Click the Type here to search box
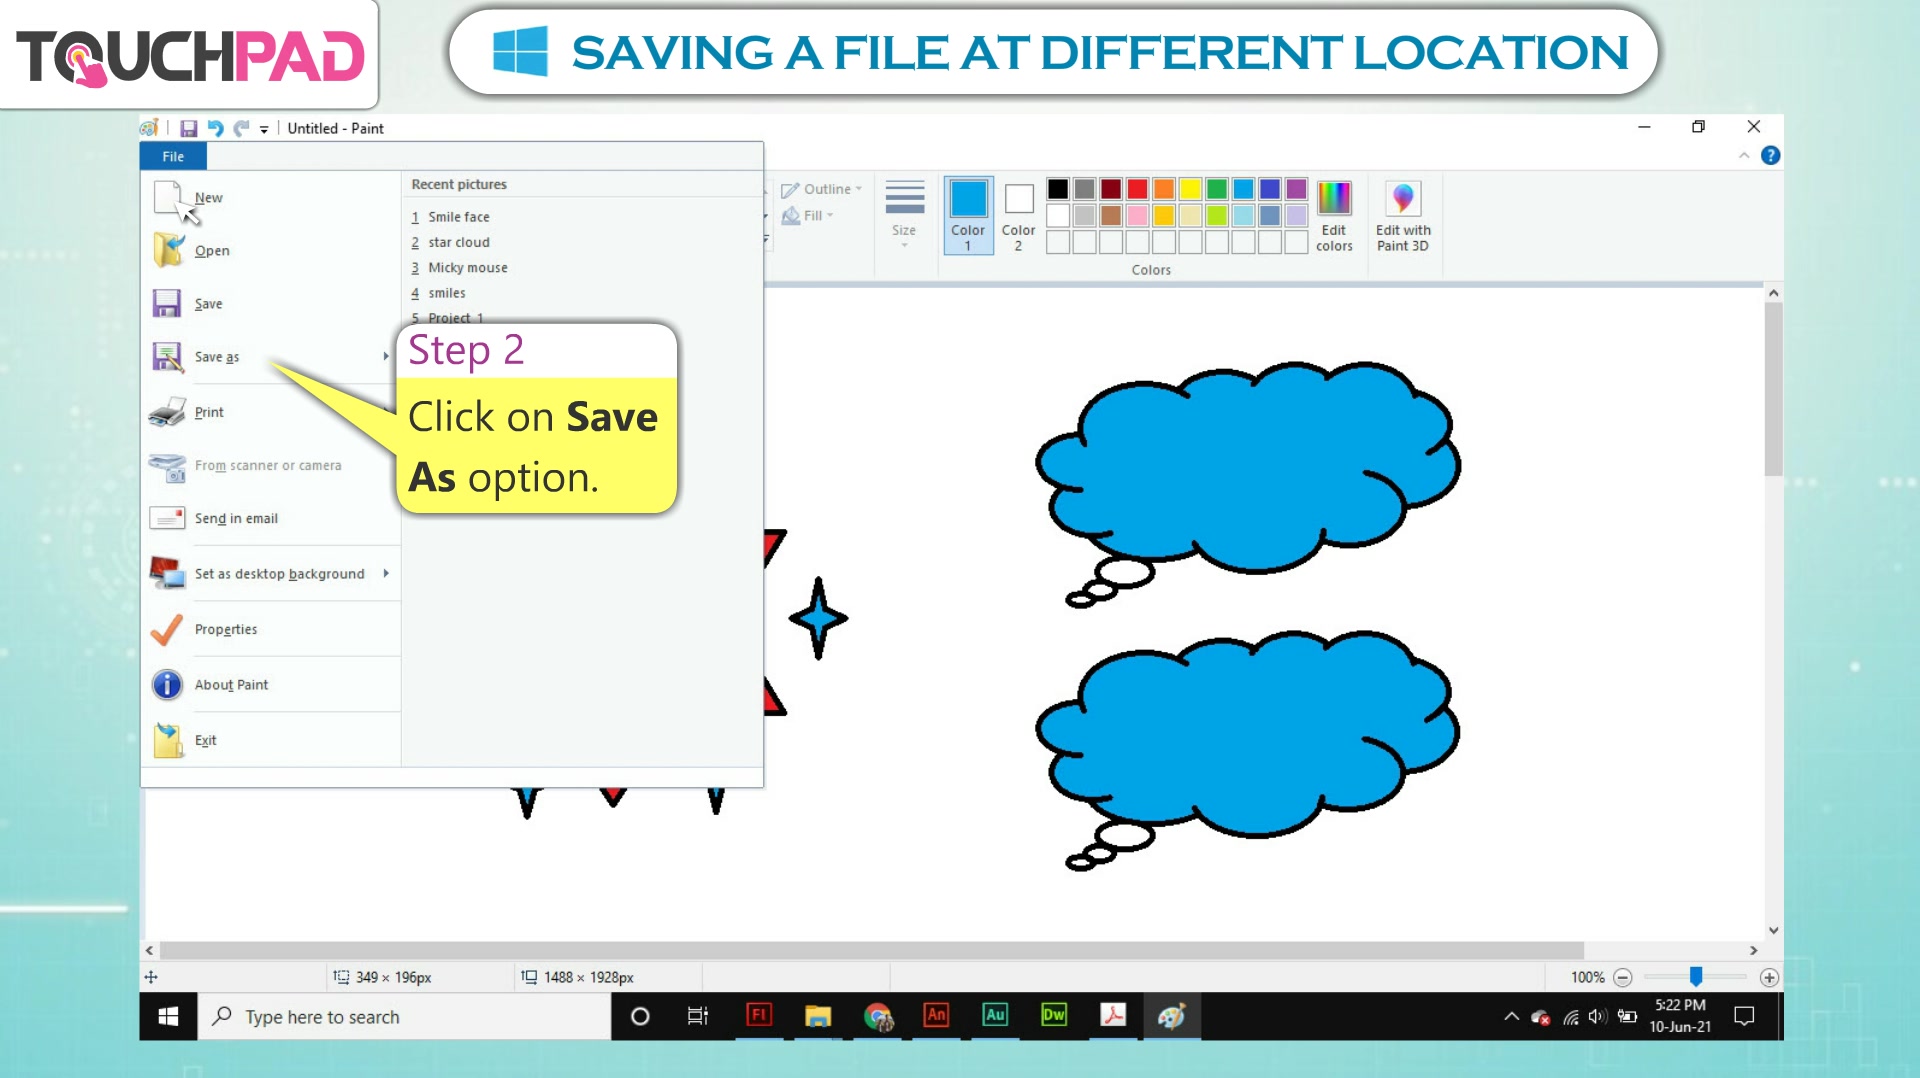 coord(404,1017)
